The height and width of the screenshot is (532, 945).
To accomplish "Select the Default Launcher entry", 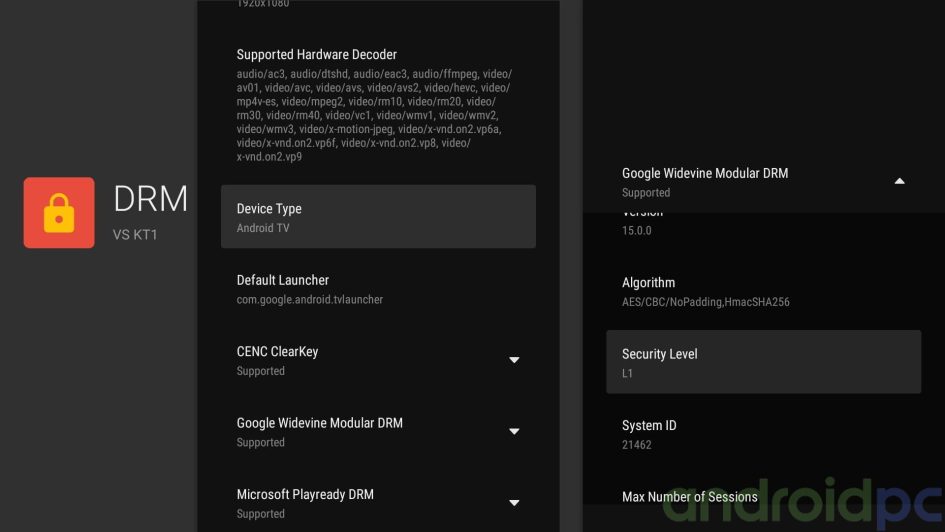I will [x=378, y=289].
